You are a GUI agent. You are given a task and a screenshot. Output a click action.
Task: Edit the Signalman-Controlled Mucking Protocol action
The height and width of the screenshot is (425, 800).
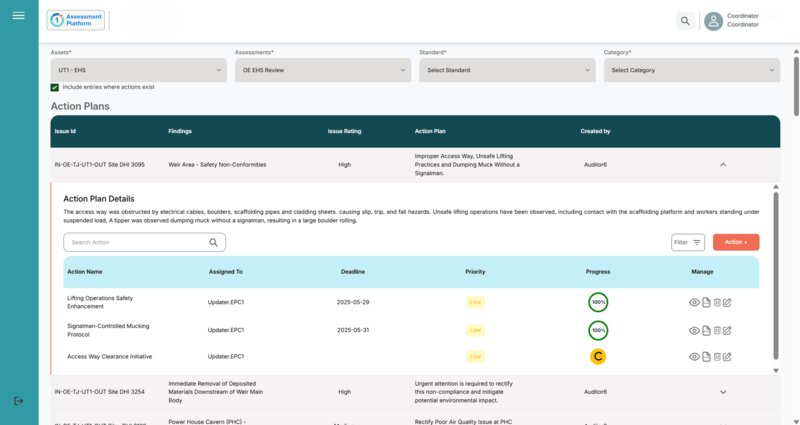pyautogui.click(x=727, y=330)
